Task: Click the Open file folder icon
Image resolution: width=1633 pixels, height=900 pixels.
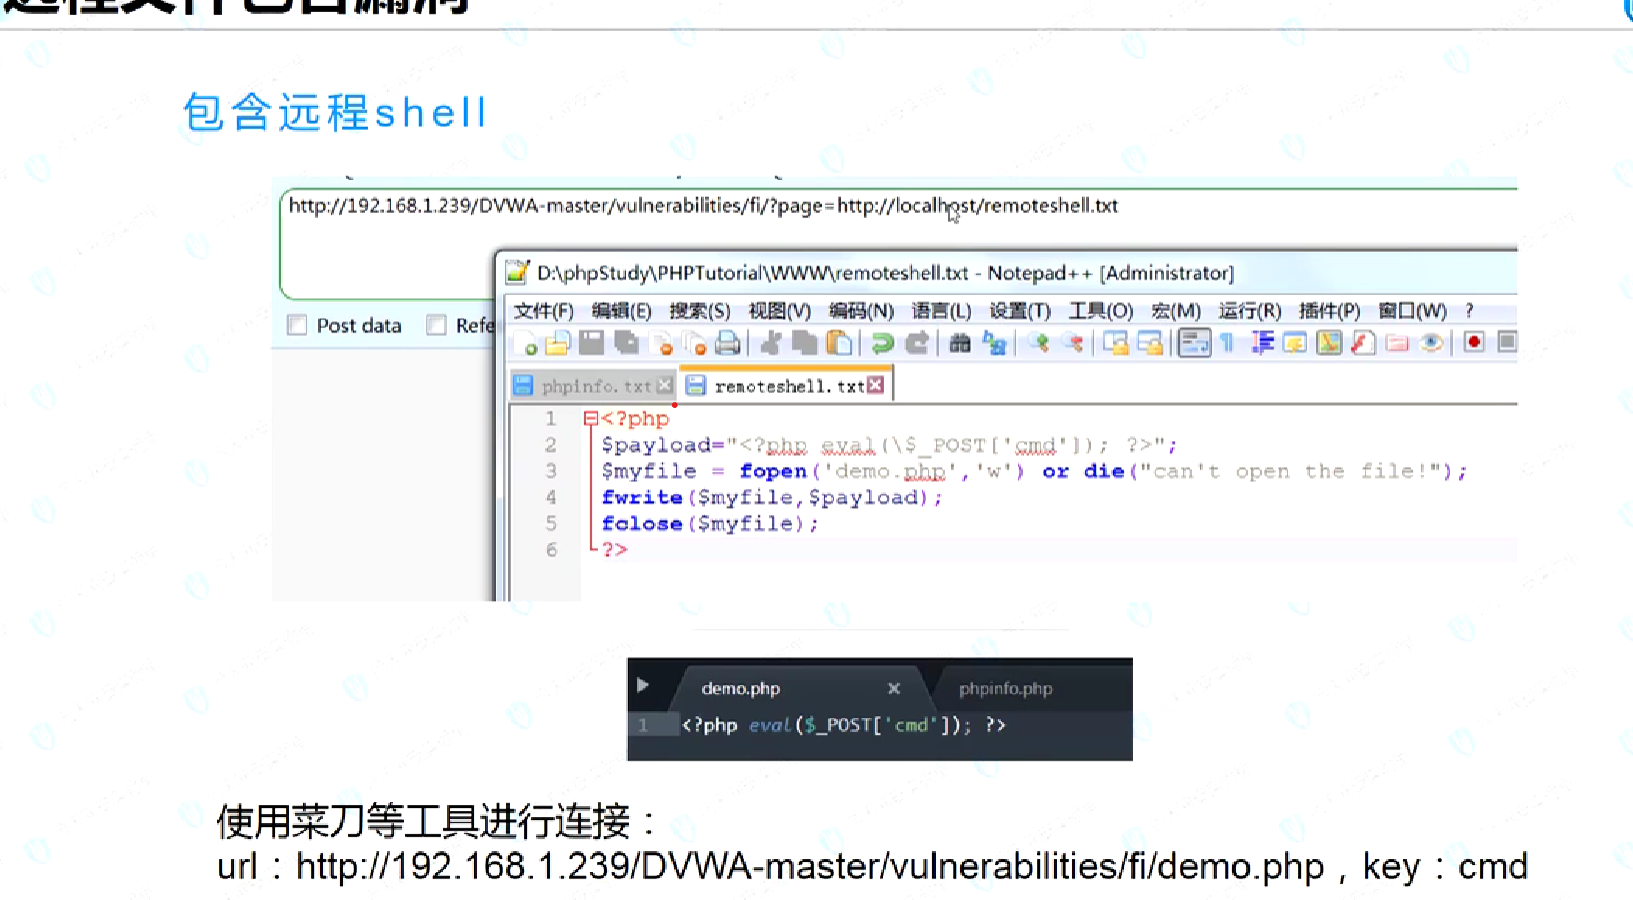Action: click(x=558, y=344)
